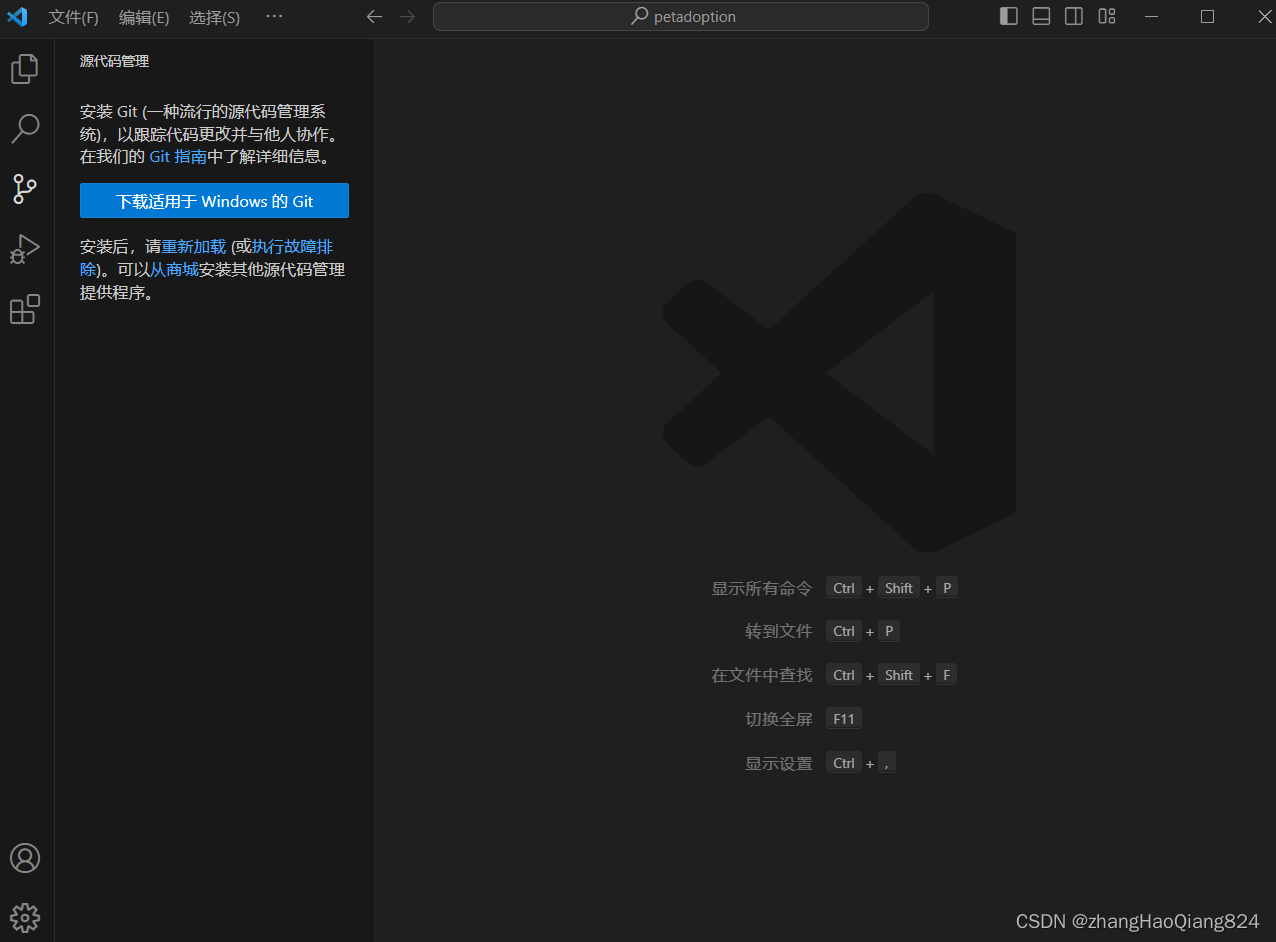Select the Source Control activity icon
This screenshot has width=1276, height=942.
[25, 188]
